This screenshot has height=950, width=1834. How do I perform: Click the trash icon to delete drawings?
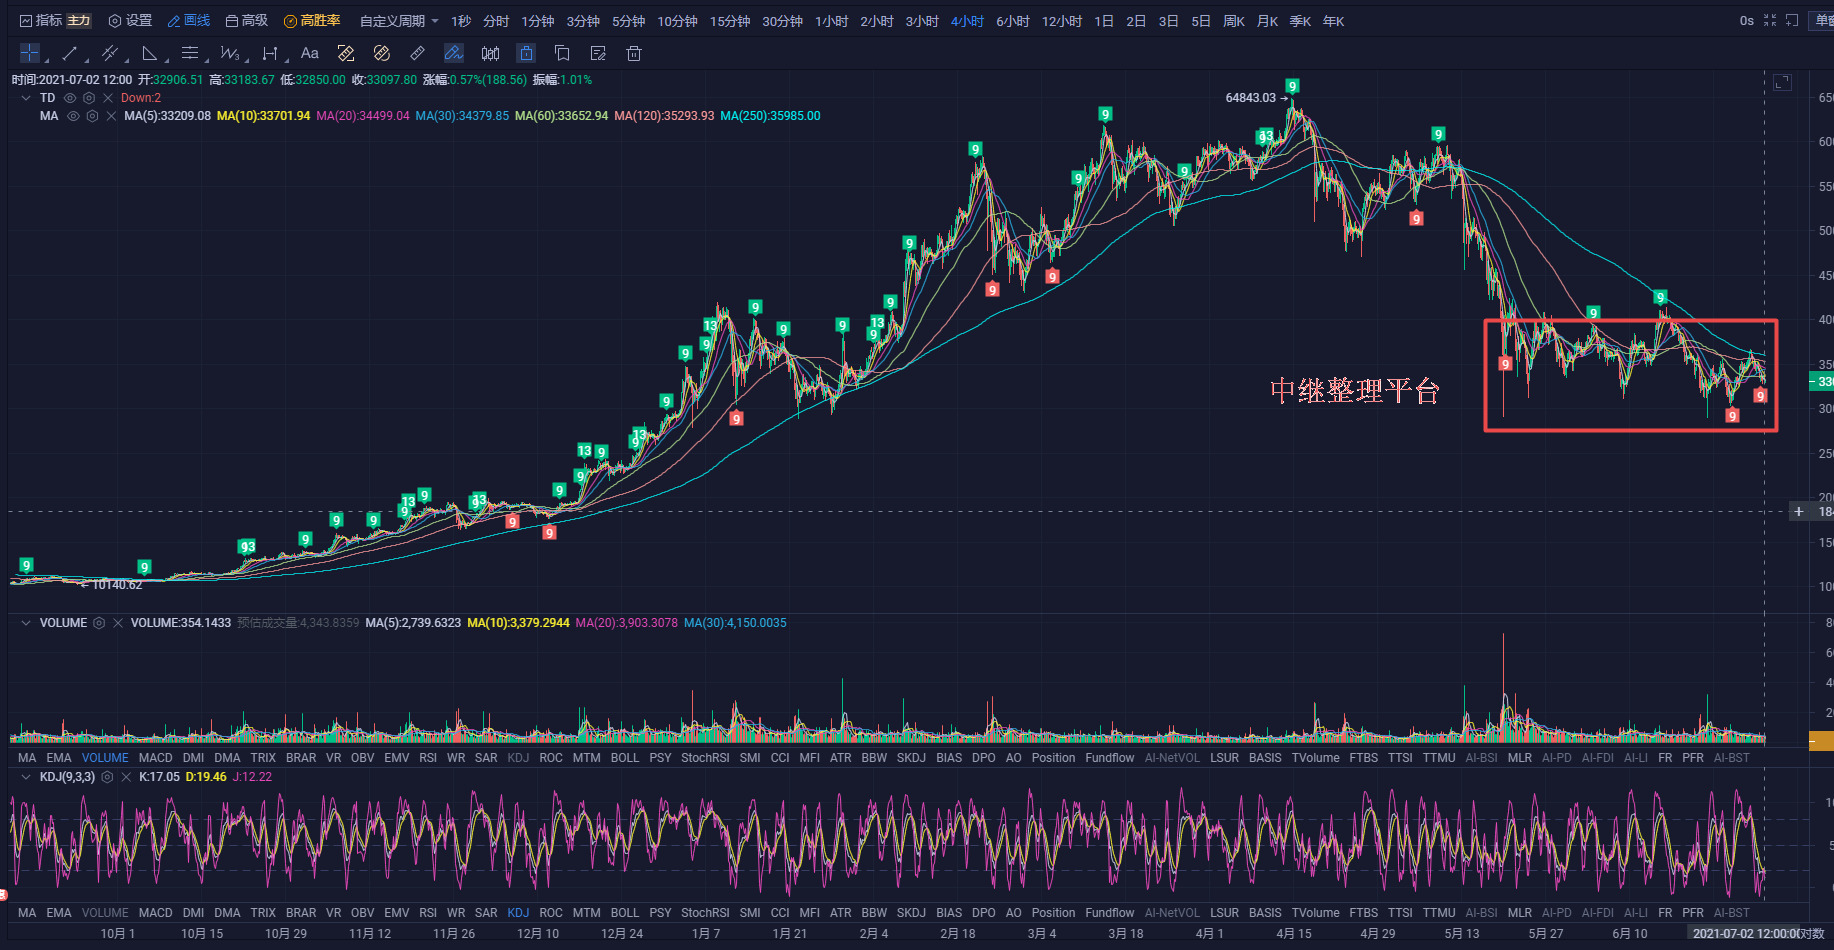coord(634,53)
